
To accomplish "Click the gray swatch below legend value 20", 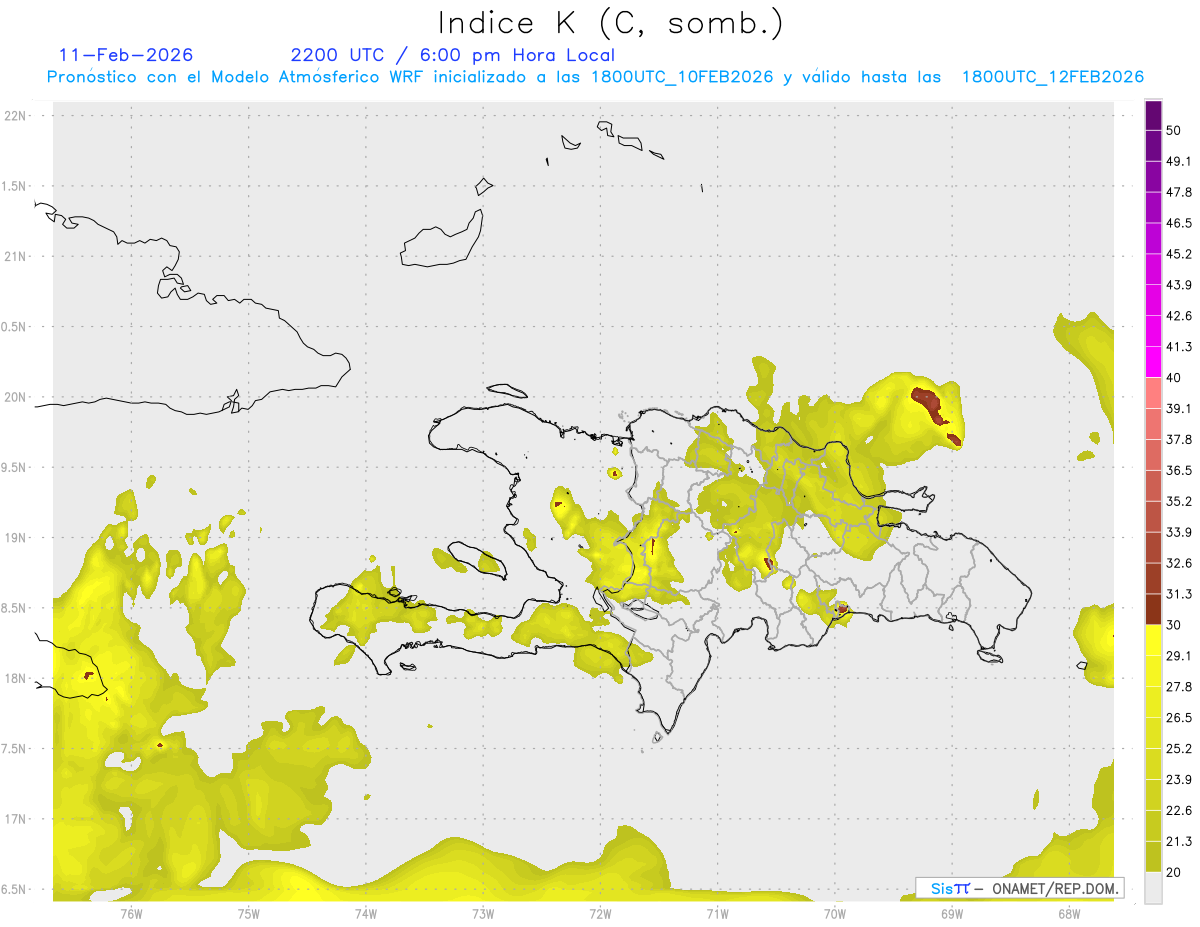I will coord(1153,888).
